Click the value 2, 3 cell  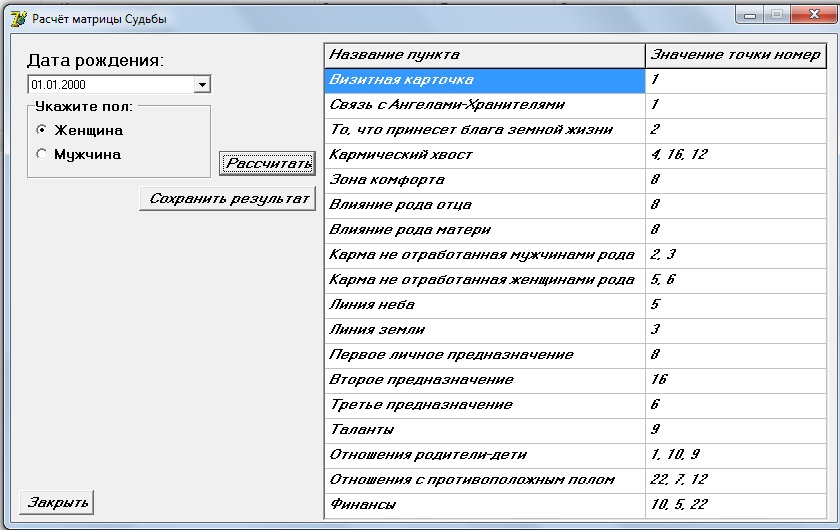click(x=736, y=255)
